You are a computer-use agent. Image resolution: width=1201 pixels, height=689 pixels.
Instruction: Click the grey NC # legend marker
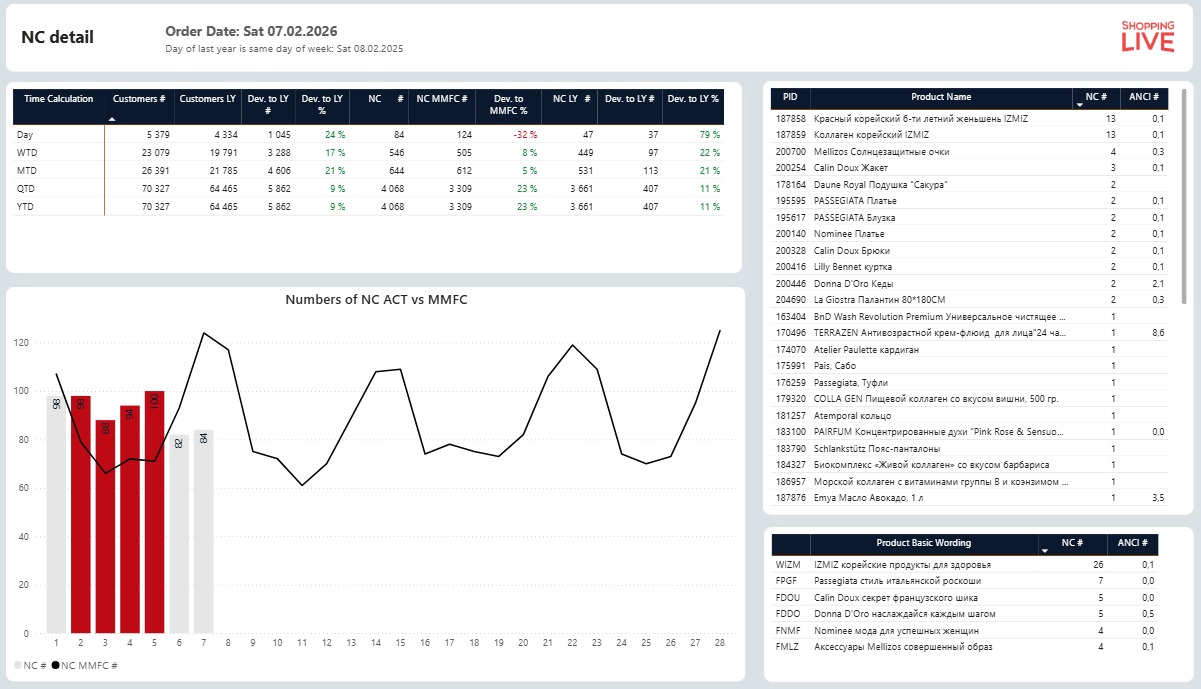18,665
